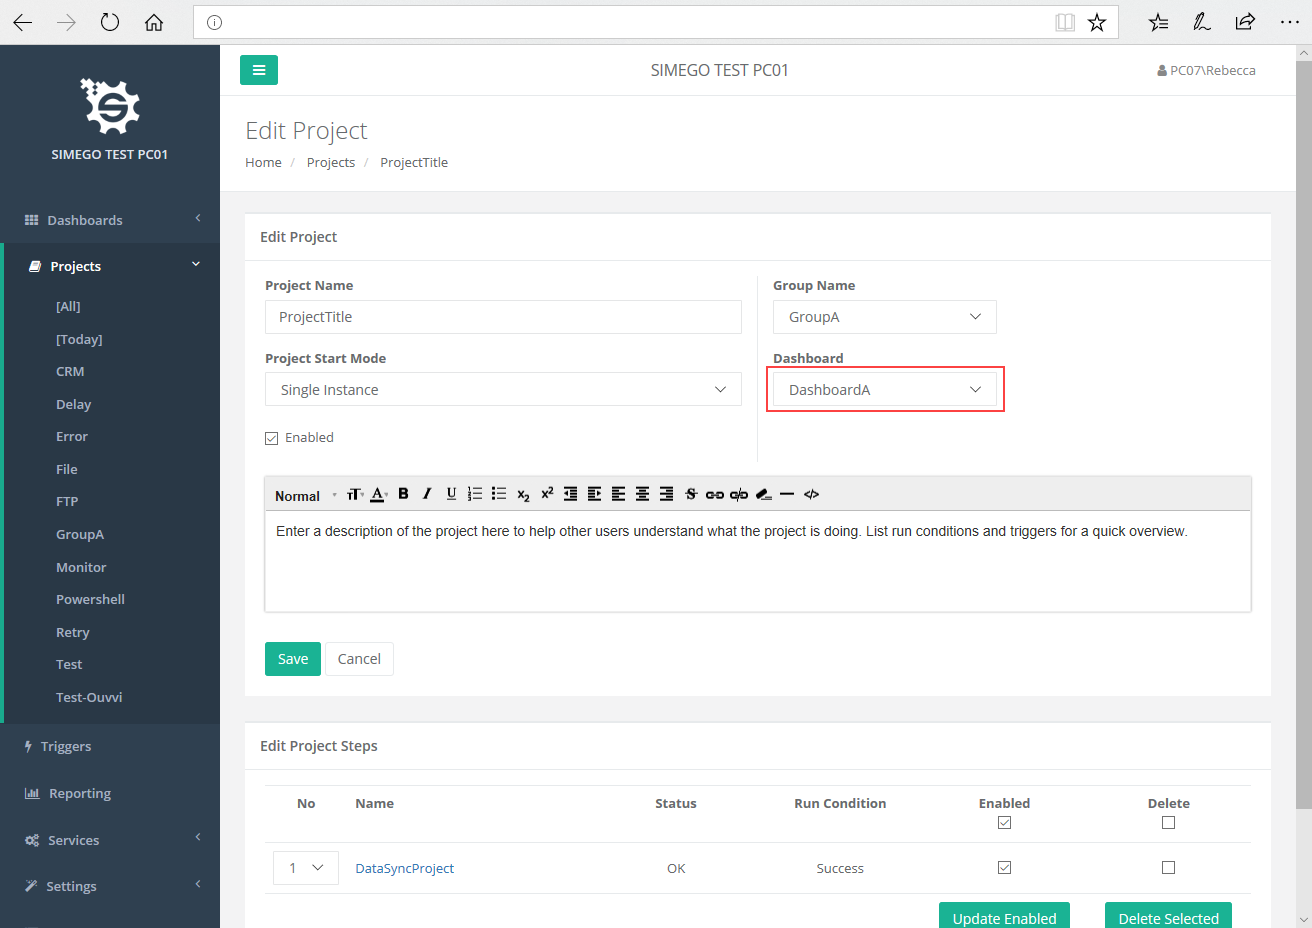Screen dimensions: 1312x928
Task: Align text left
Action: click(x=619, y=494)
